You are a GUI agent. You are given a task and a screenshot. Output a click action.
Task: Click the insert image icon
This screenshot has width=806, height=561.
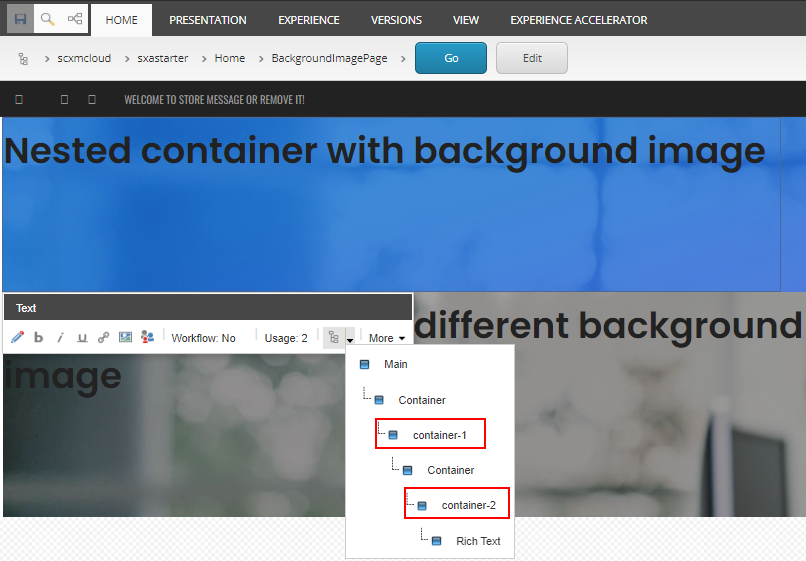tap(125, 337)
